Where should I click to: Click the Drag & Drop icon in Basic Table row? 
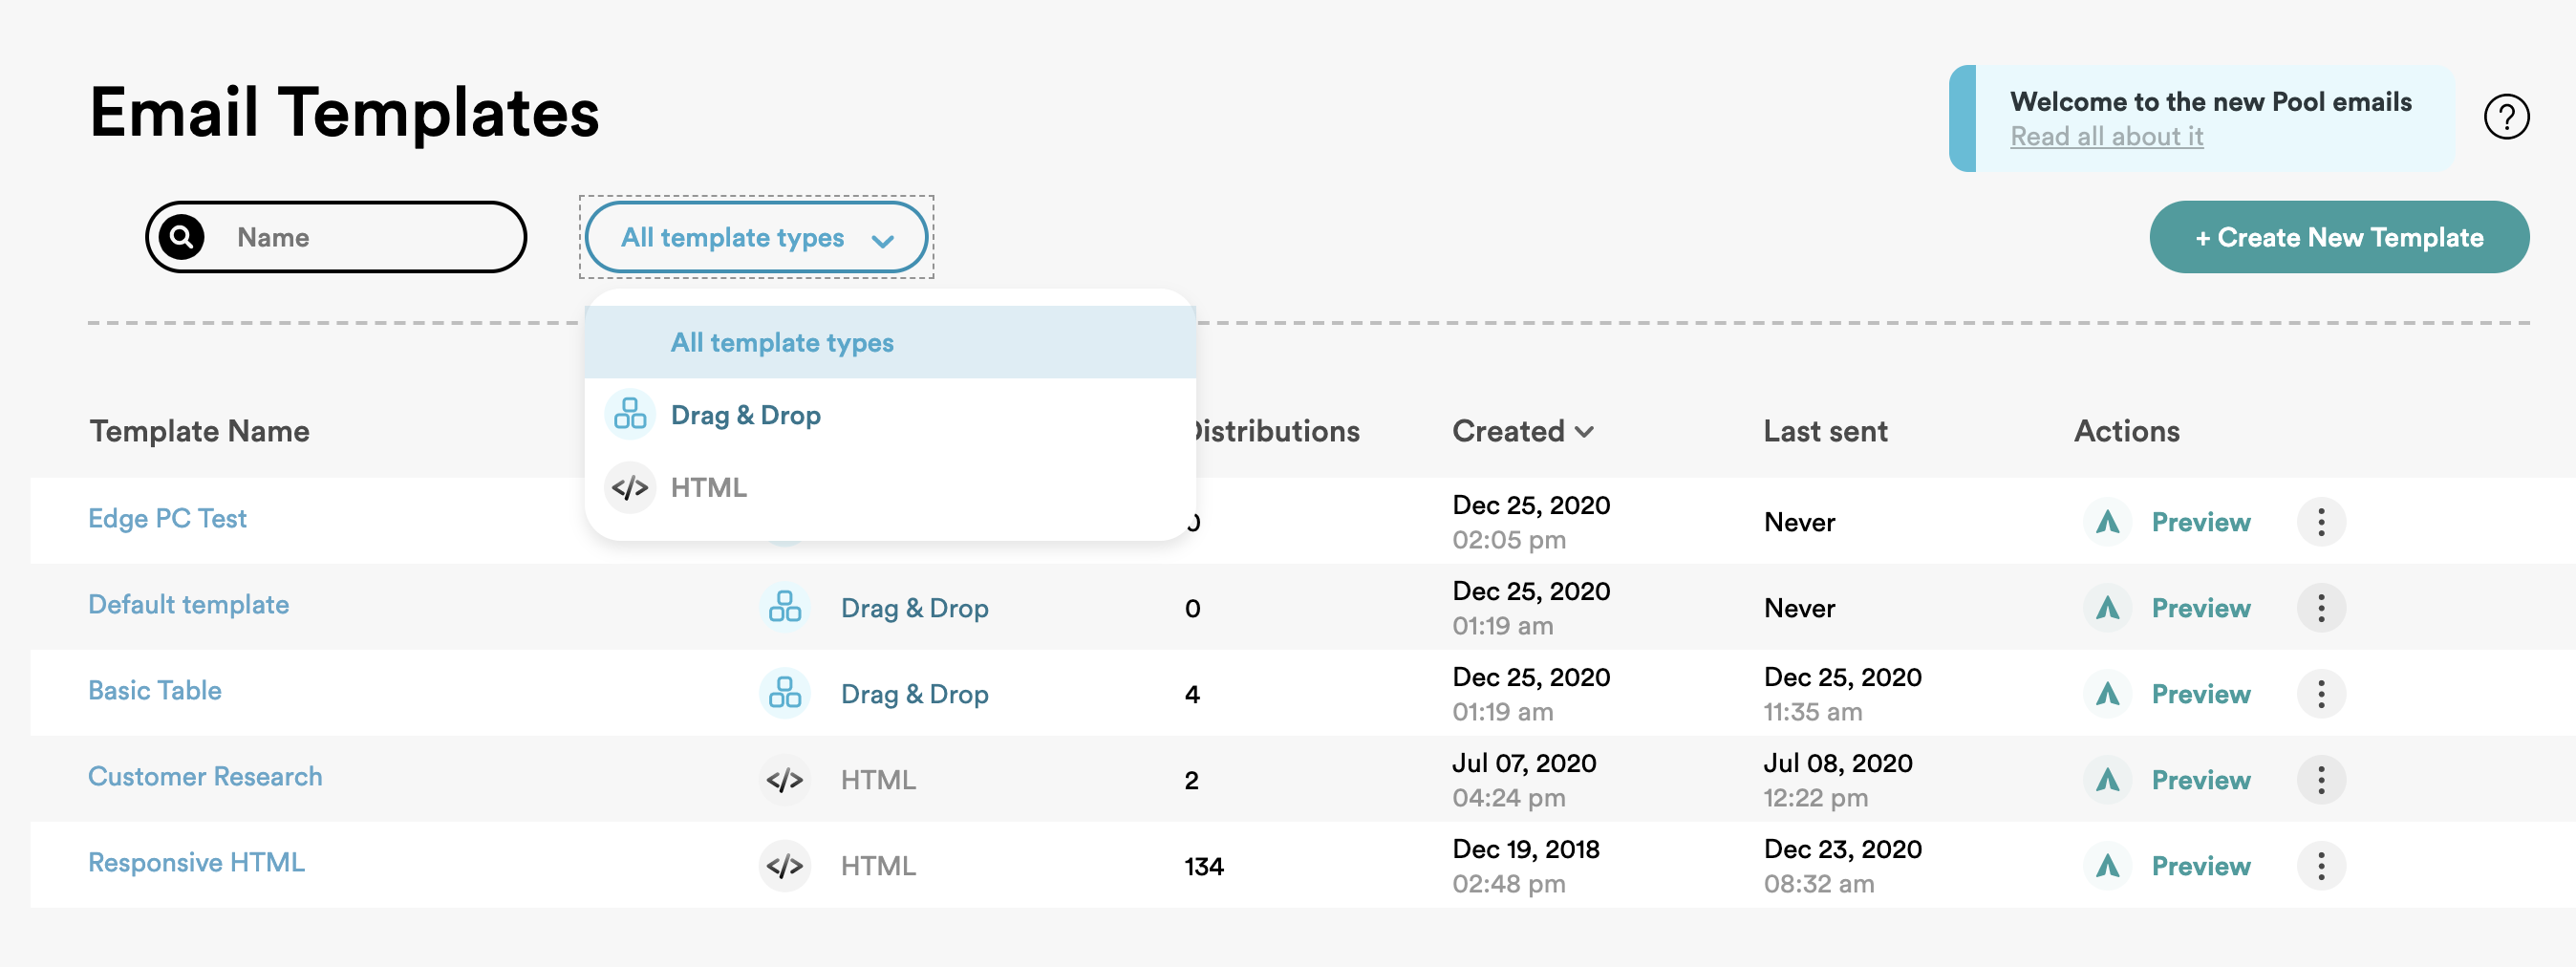coord(784,694)
